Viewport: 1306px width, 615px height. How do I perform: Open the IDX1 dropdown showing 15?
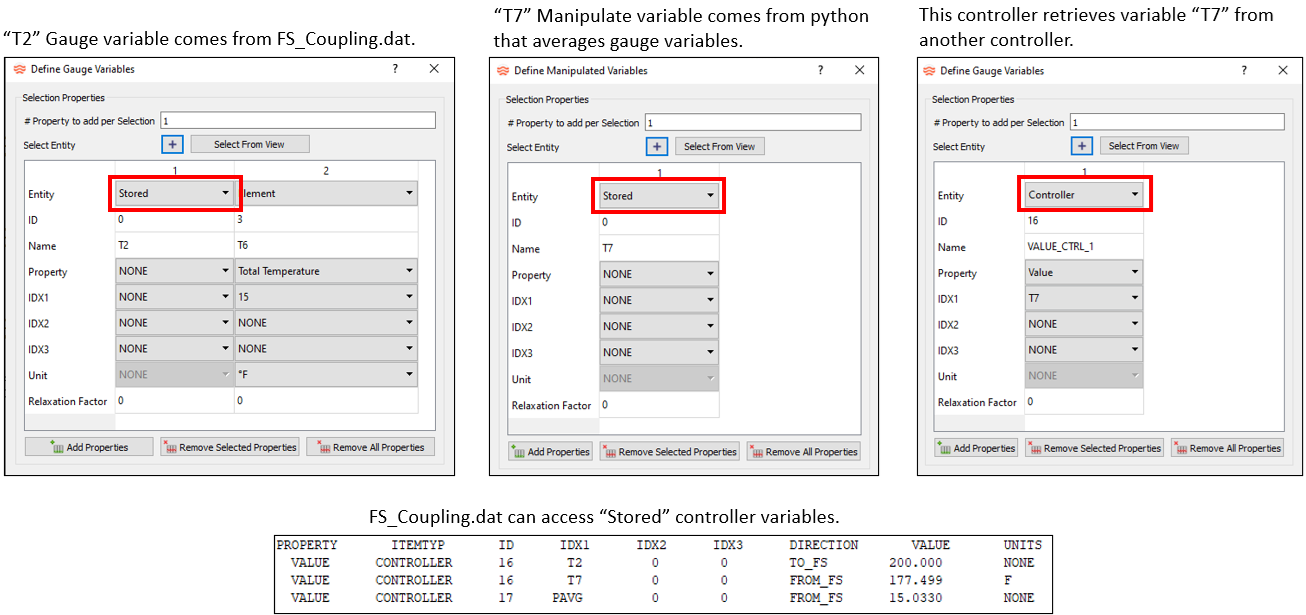point(326,297)
